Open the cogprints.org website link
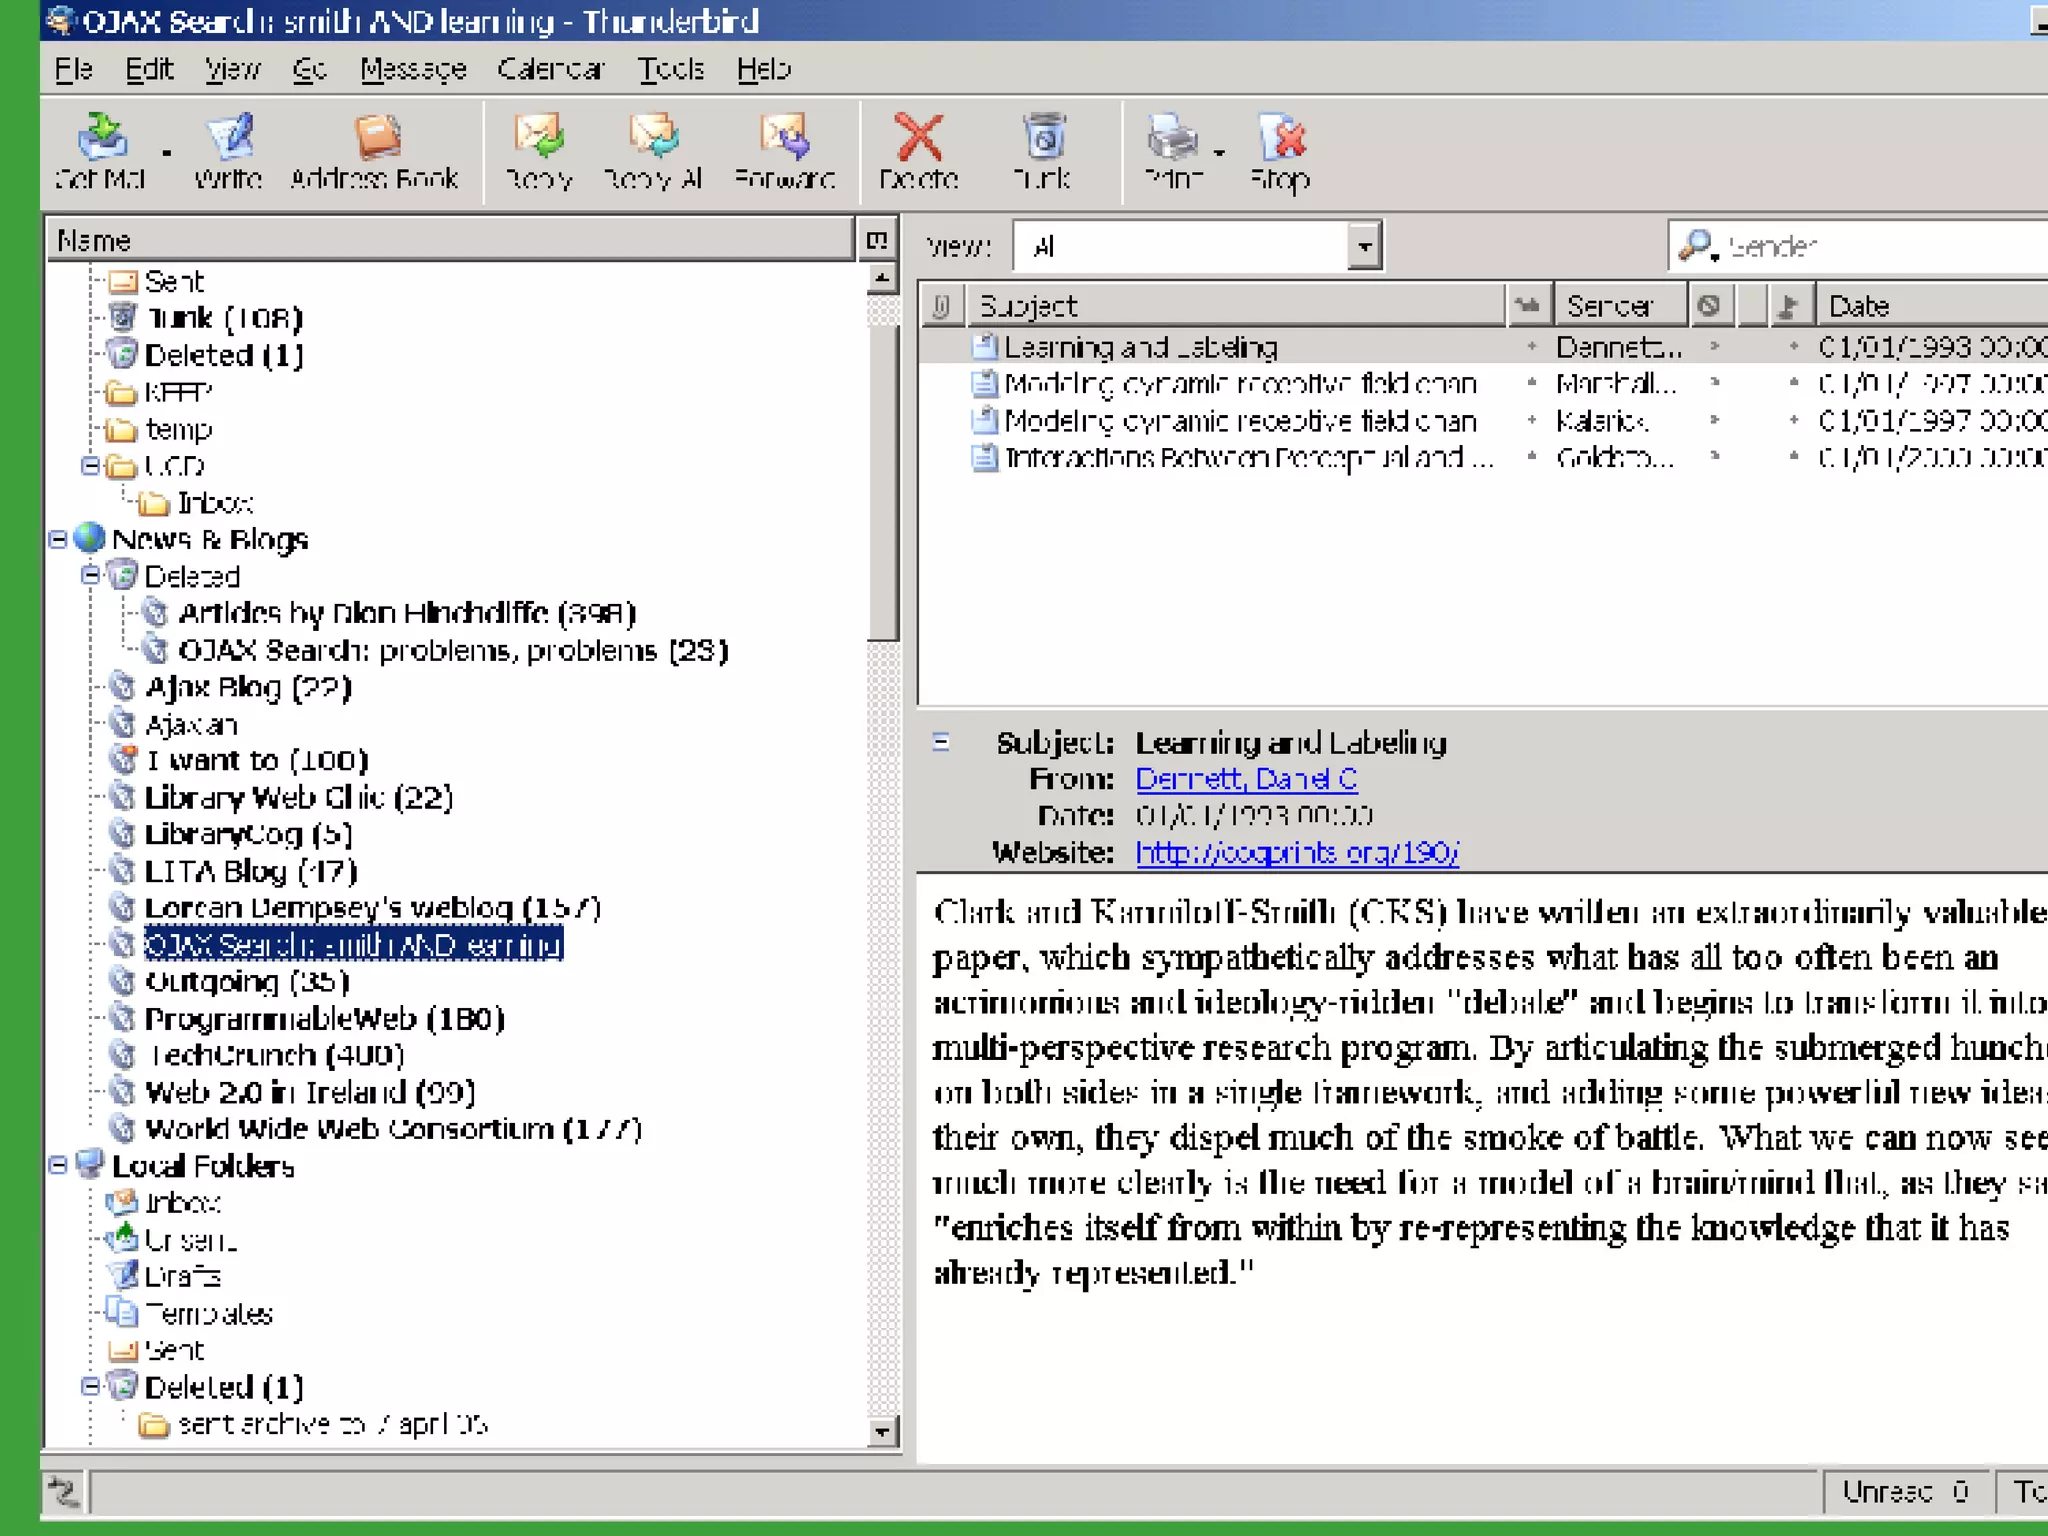2048x1536 pixels. tap(1297, 852)
